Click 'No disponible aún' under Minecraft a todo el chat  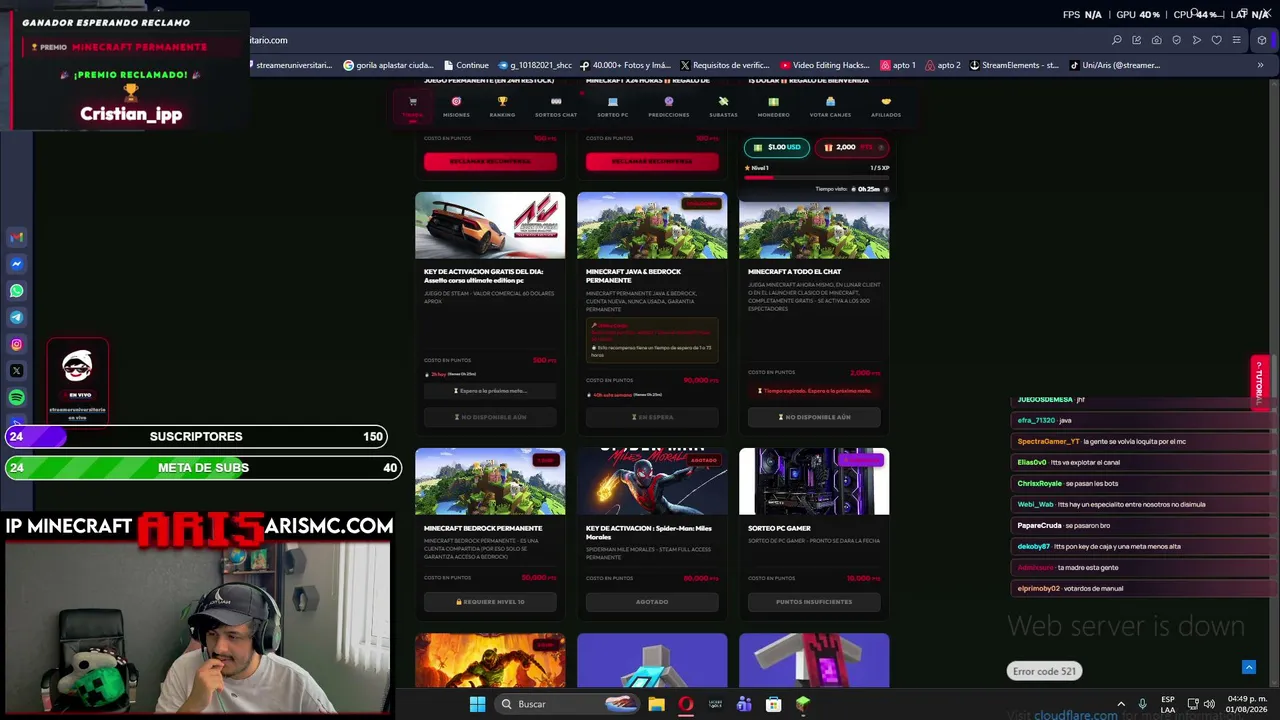click(x=814, y=417)
